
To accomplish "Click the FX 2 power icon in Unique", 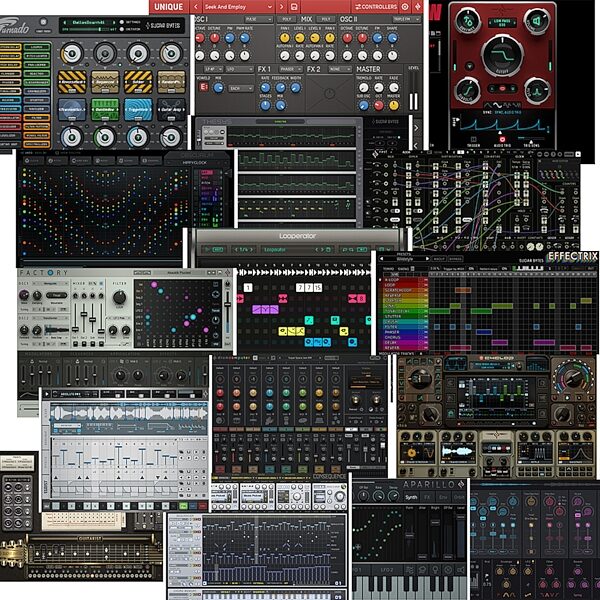I will pos(329,93).
